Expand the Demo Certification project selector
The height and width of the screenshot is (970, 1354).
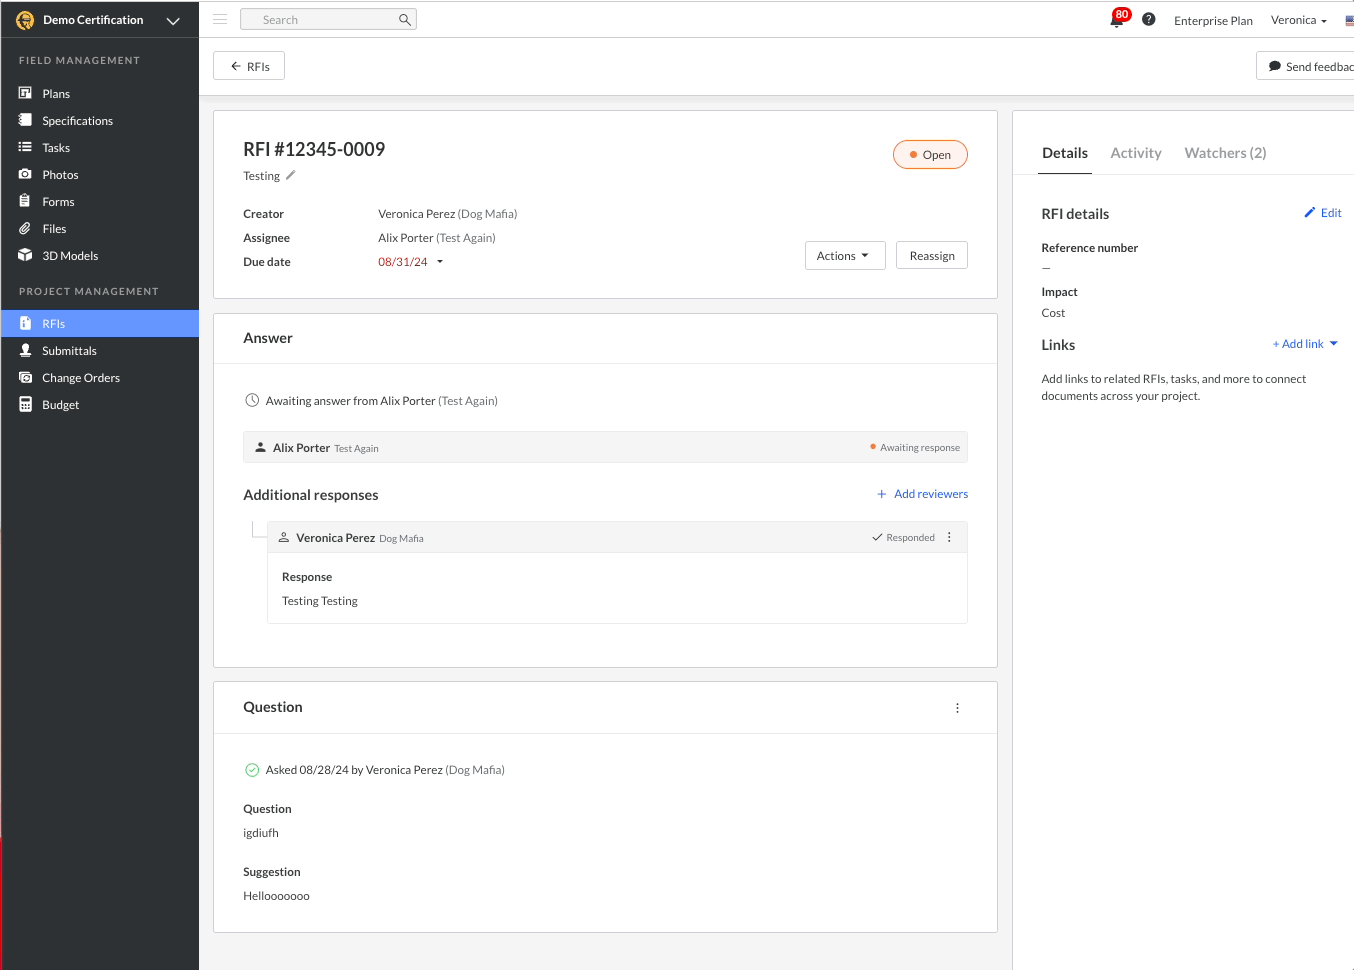click(173, 21)
